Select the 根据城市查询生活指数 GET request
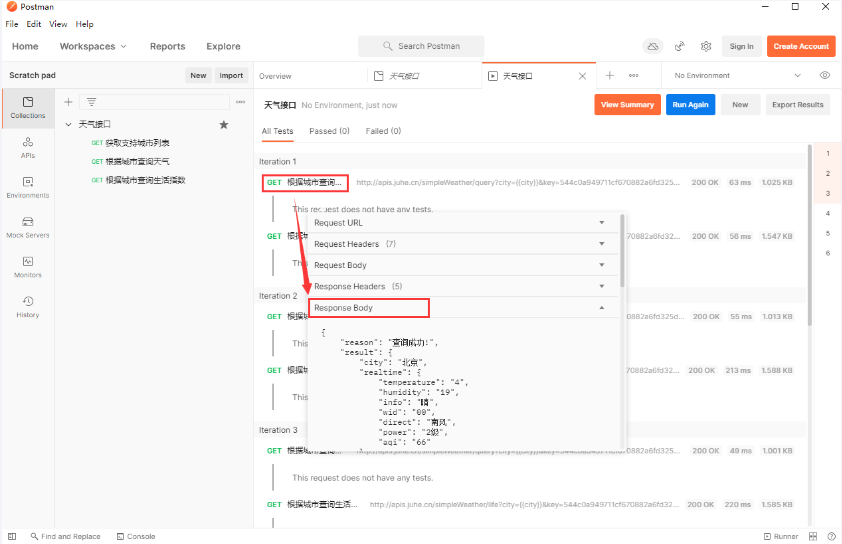842x544 pixels. (139, 180)
